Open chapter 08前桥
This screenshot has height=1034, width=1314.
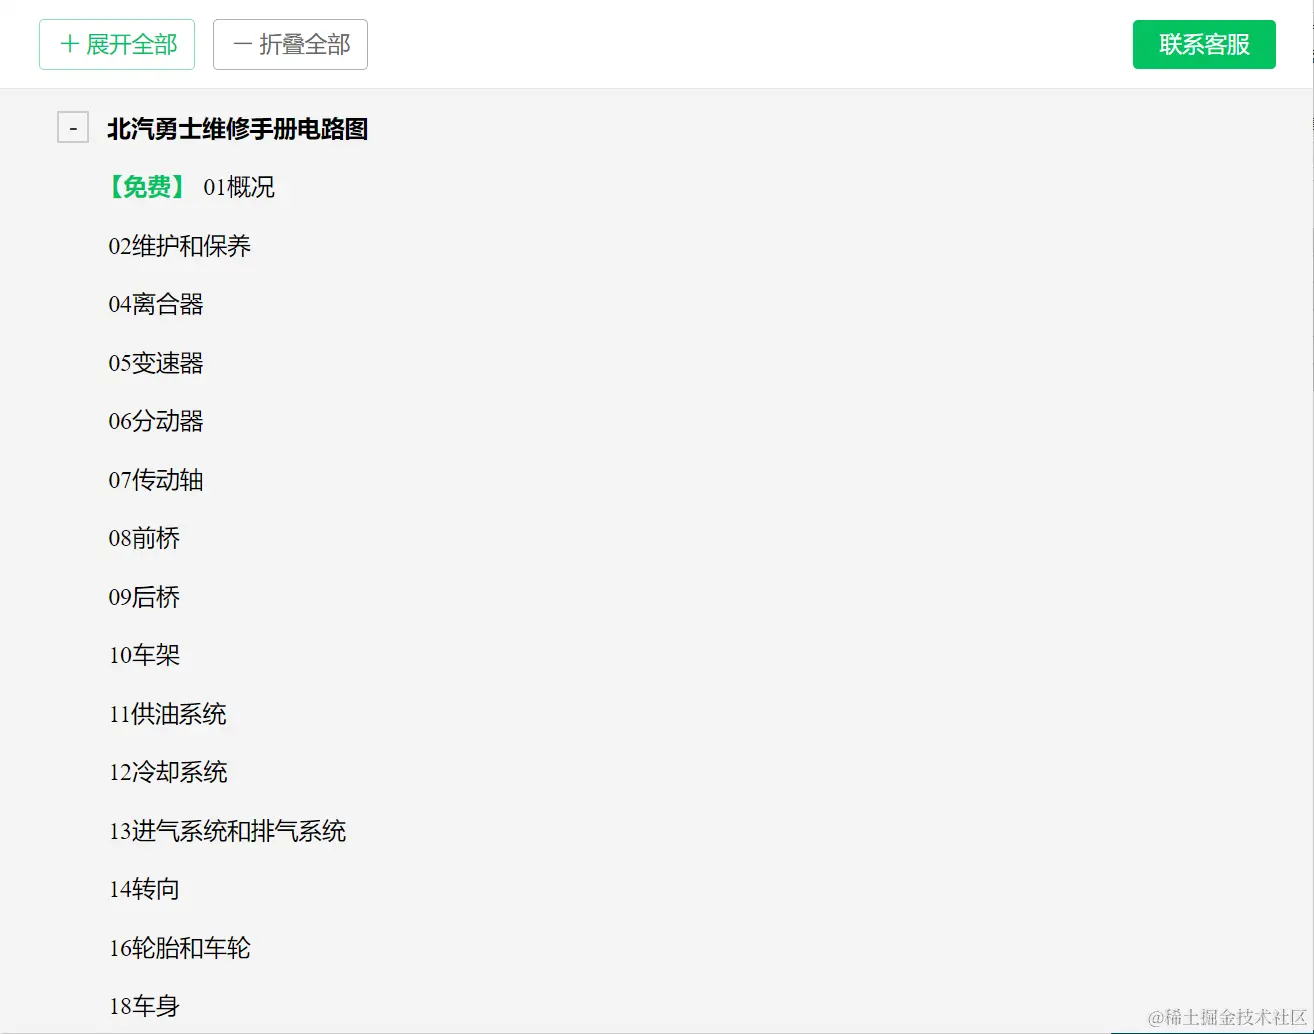144,538
